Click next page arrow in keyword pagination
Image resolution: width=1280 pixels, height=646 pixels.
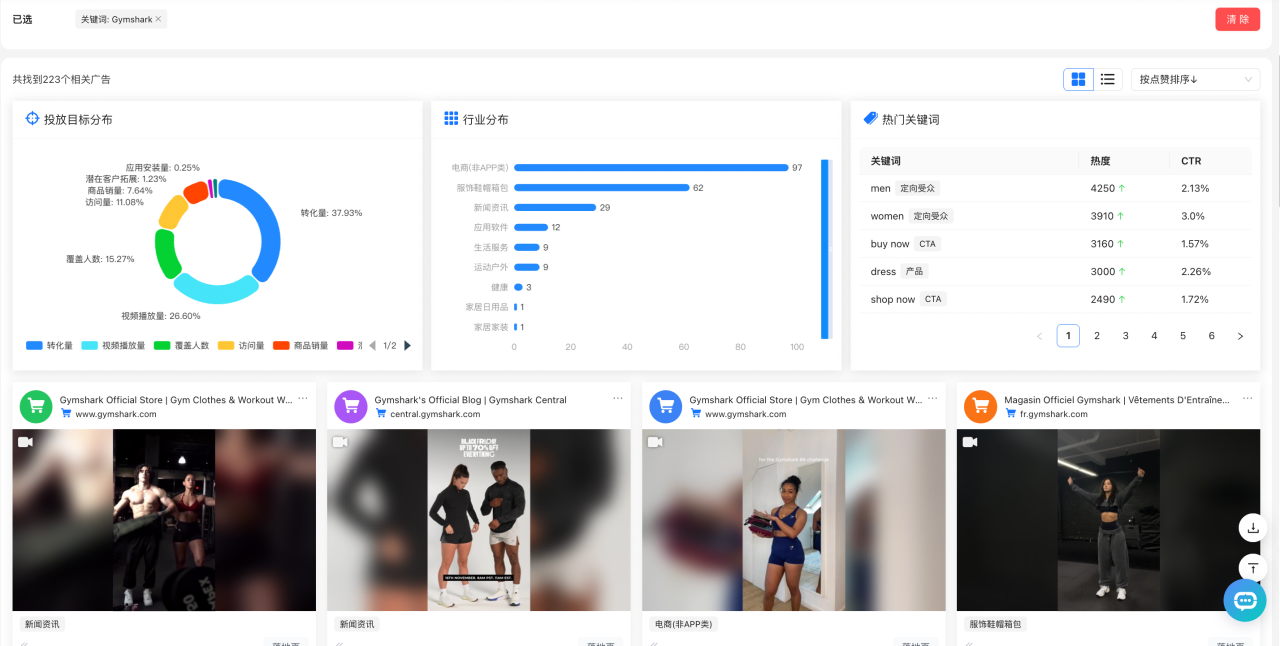[1240, 336]
